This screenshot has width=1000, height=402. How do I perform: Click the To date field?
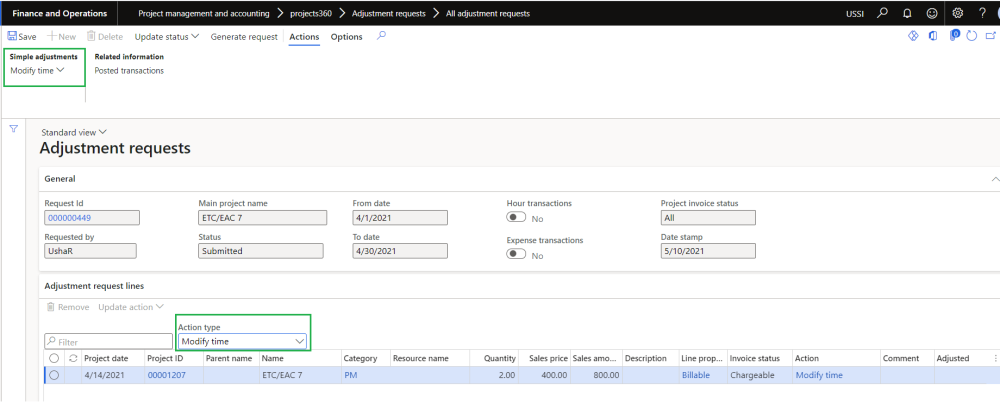(400, 251)
